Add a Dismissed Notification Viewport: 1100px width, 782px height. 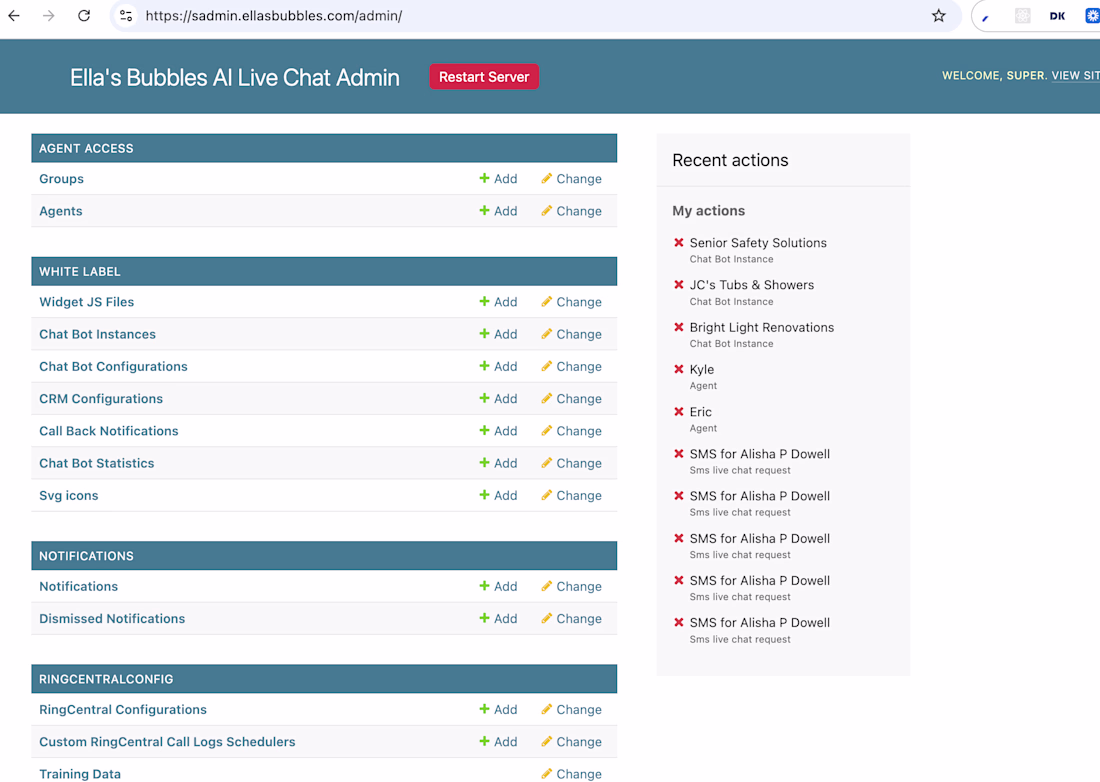point(498,619)
